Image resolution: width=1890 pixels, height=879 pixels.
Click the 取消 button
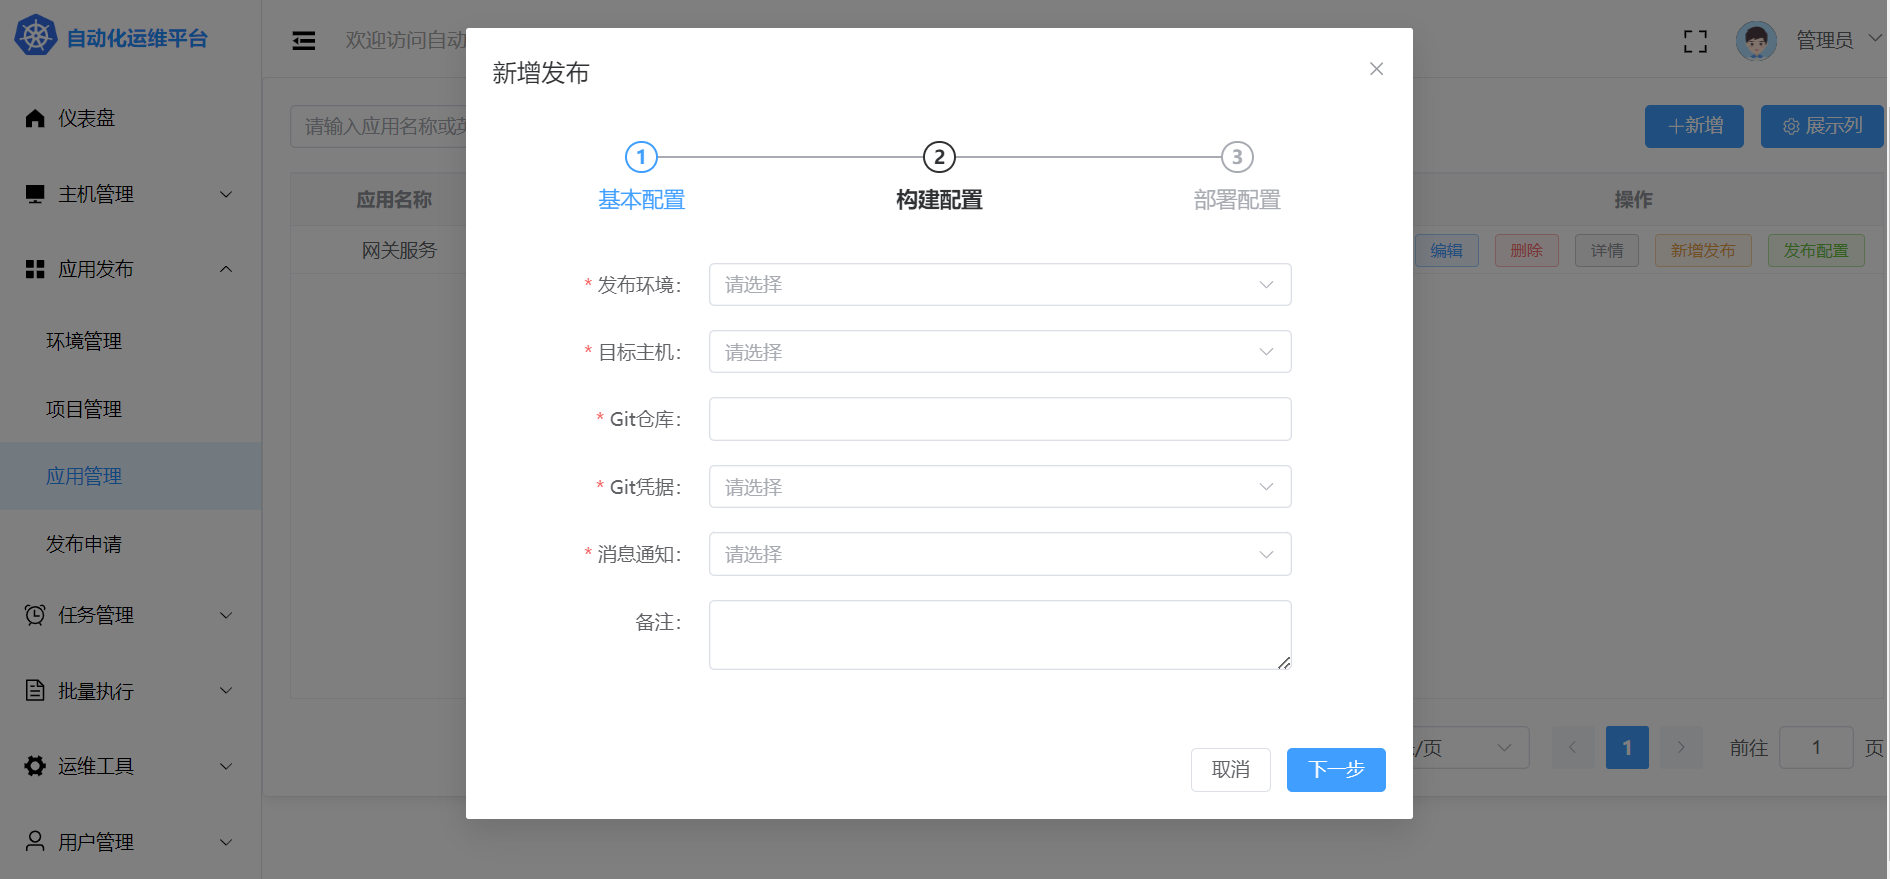(x=1230, y=770)
